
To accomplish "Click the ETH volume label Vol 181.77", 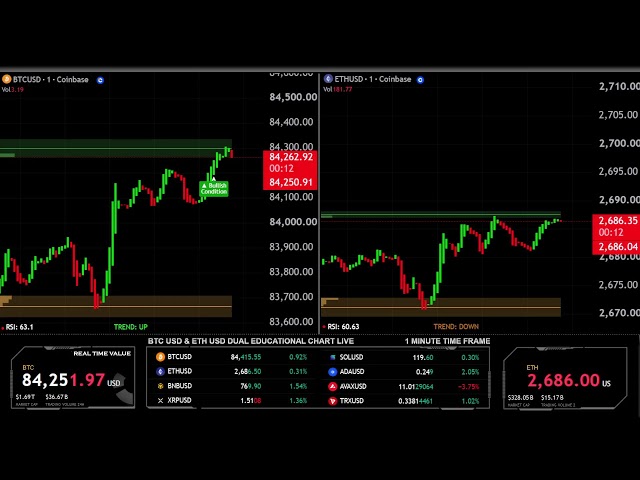I will click(338, 89).
